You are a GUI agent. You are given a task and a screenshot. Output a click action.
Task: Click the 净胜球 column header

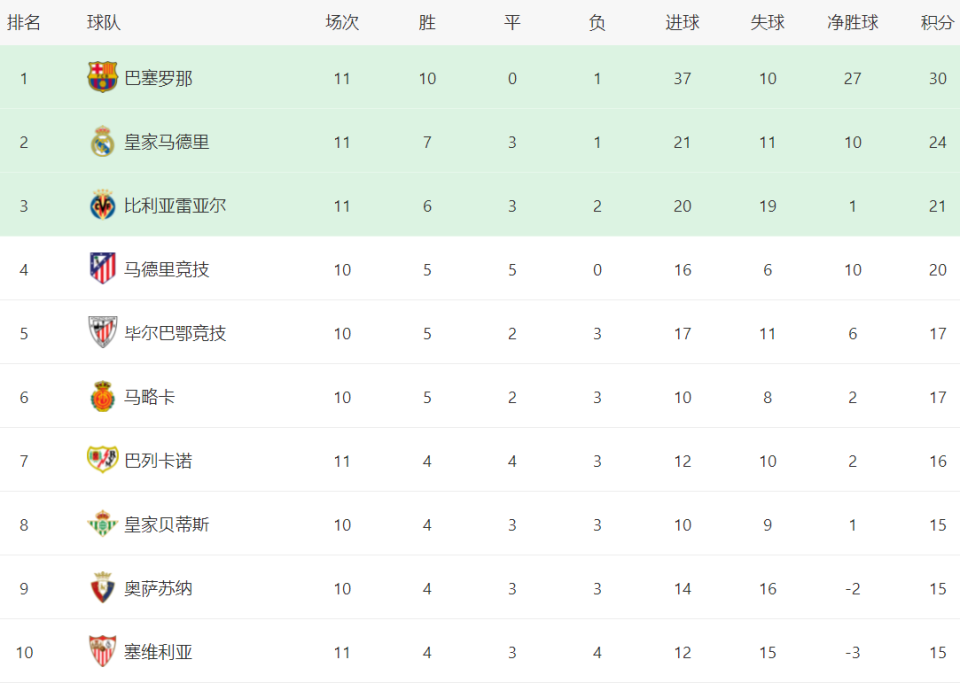coord(852,23)
